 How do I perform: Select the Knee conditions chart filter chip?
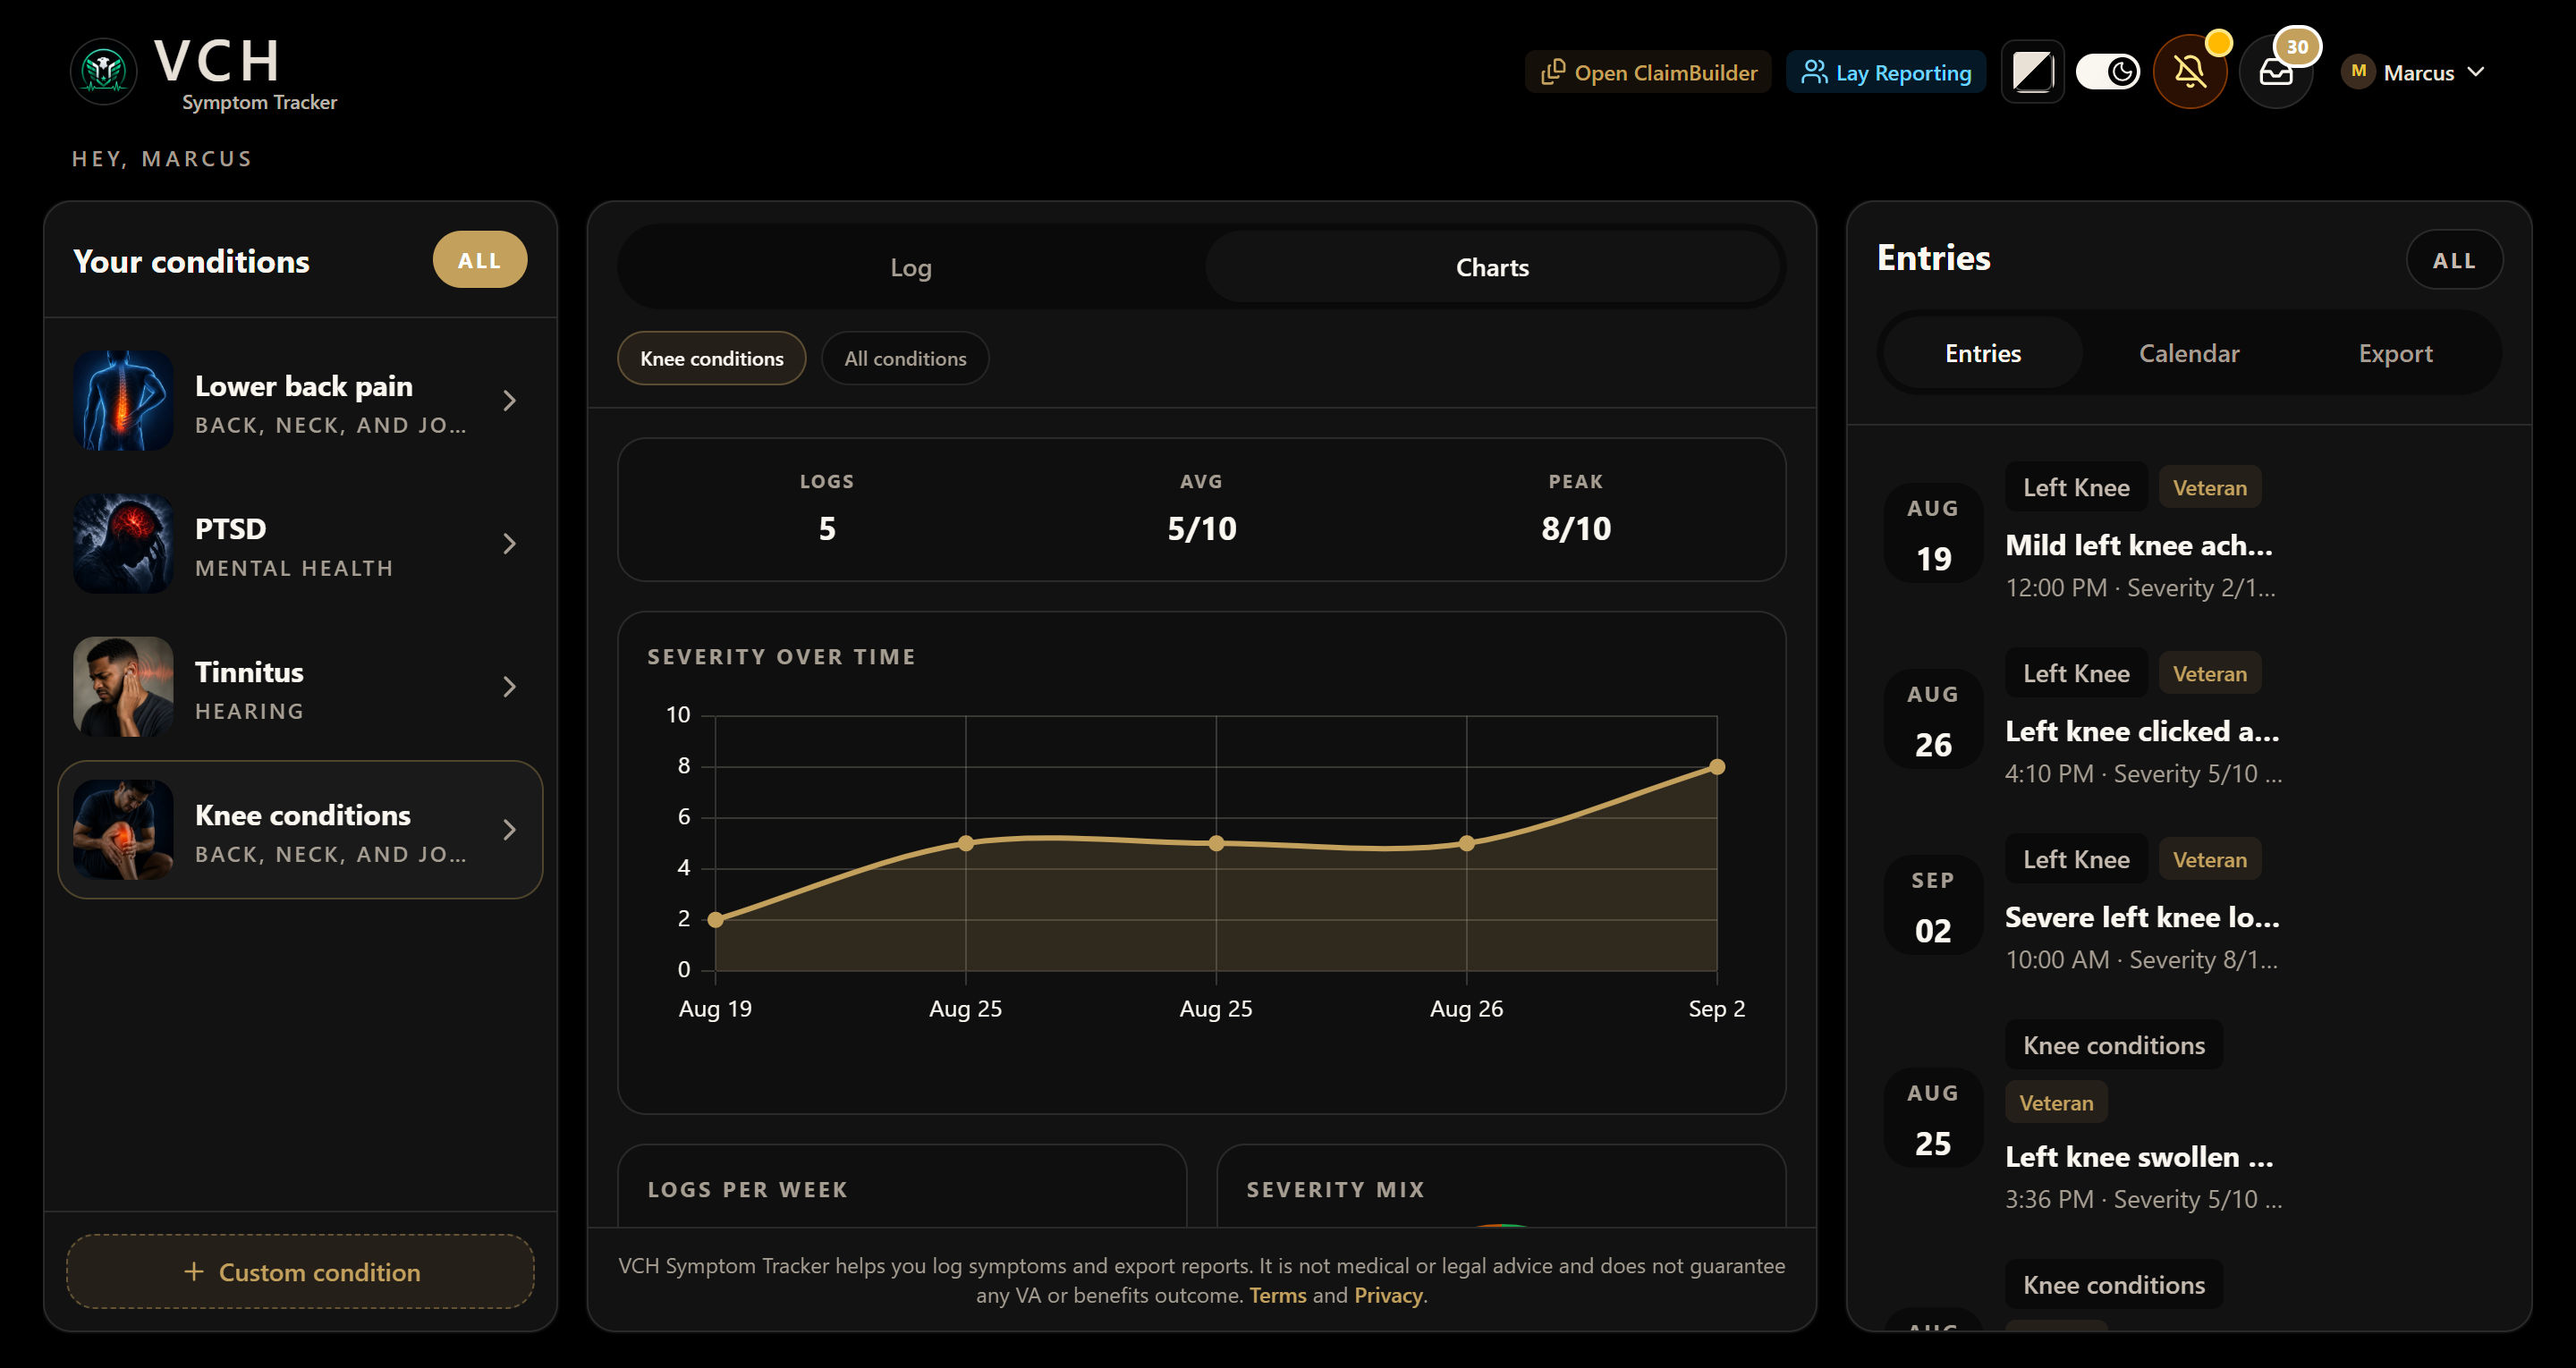(712, 358)
